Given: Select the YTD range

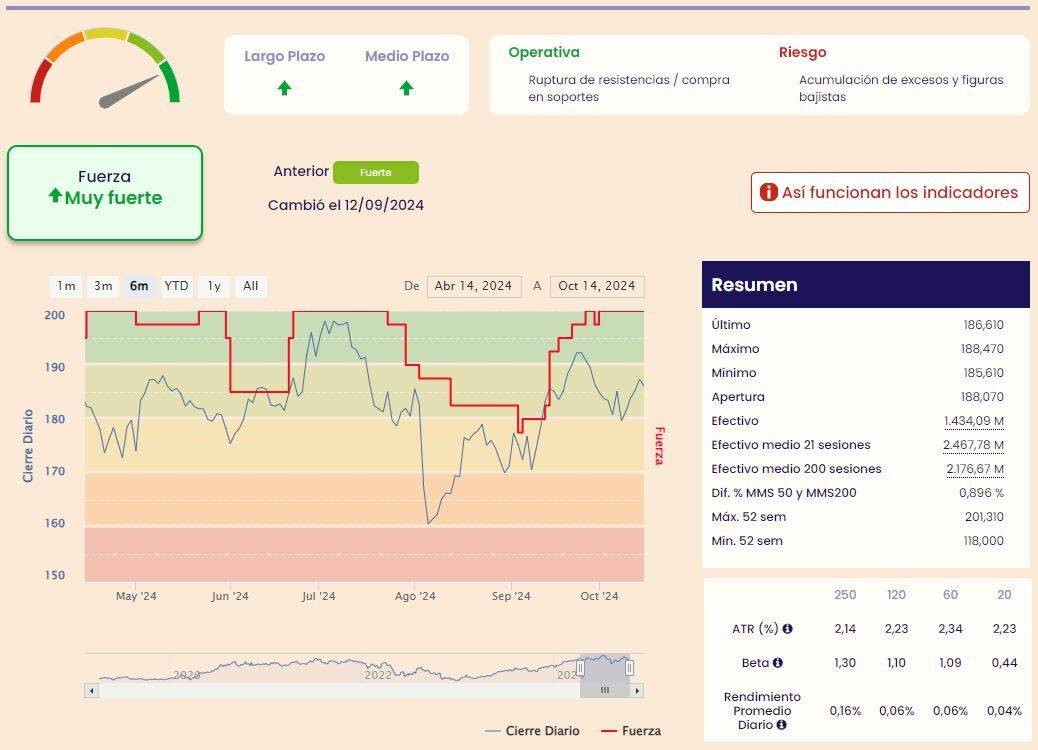Looking at the screenshot, I should click(x=176, y=286).
